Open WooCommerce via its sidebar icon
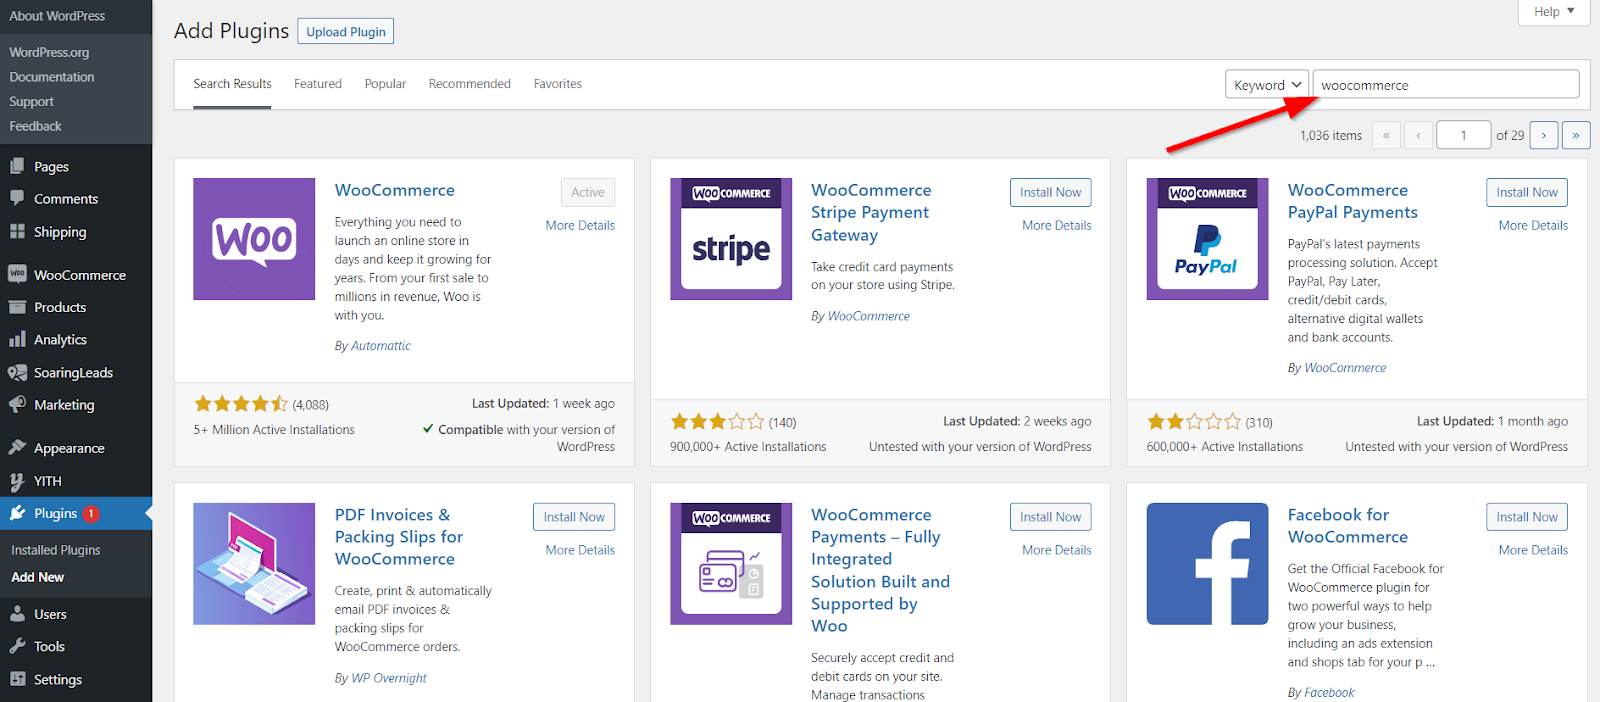Screen dimensions: 1600x702 (x=17, y=275)
